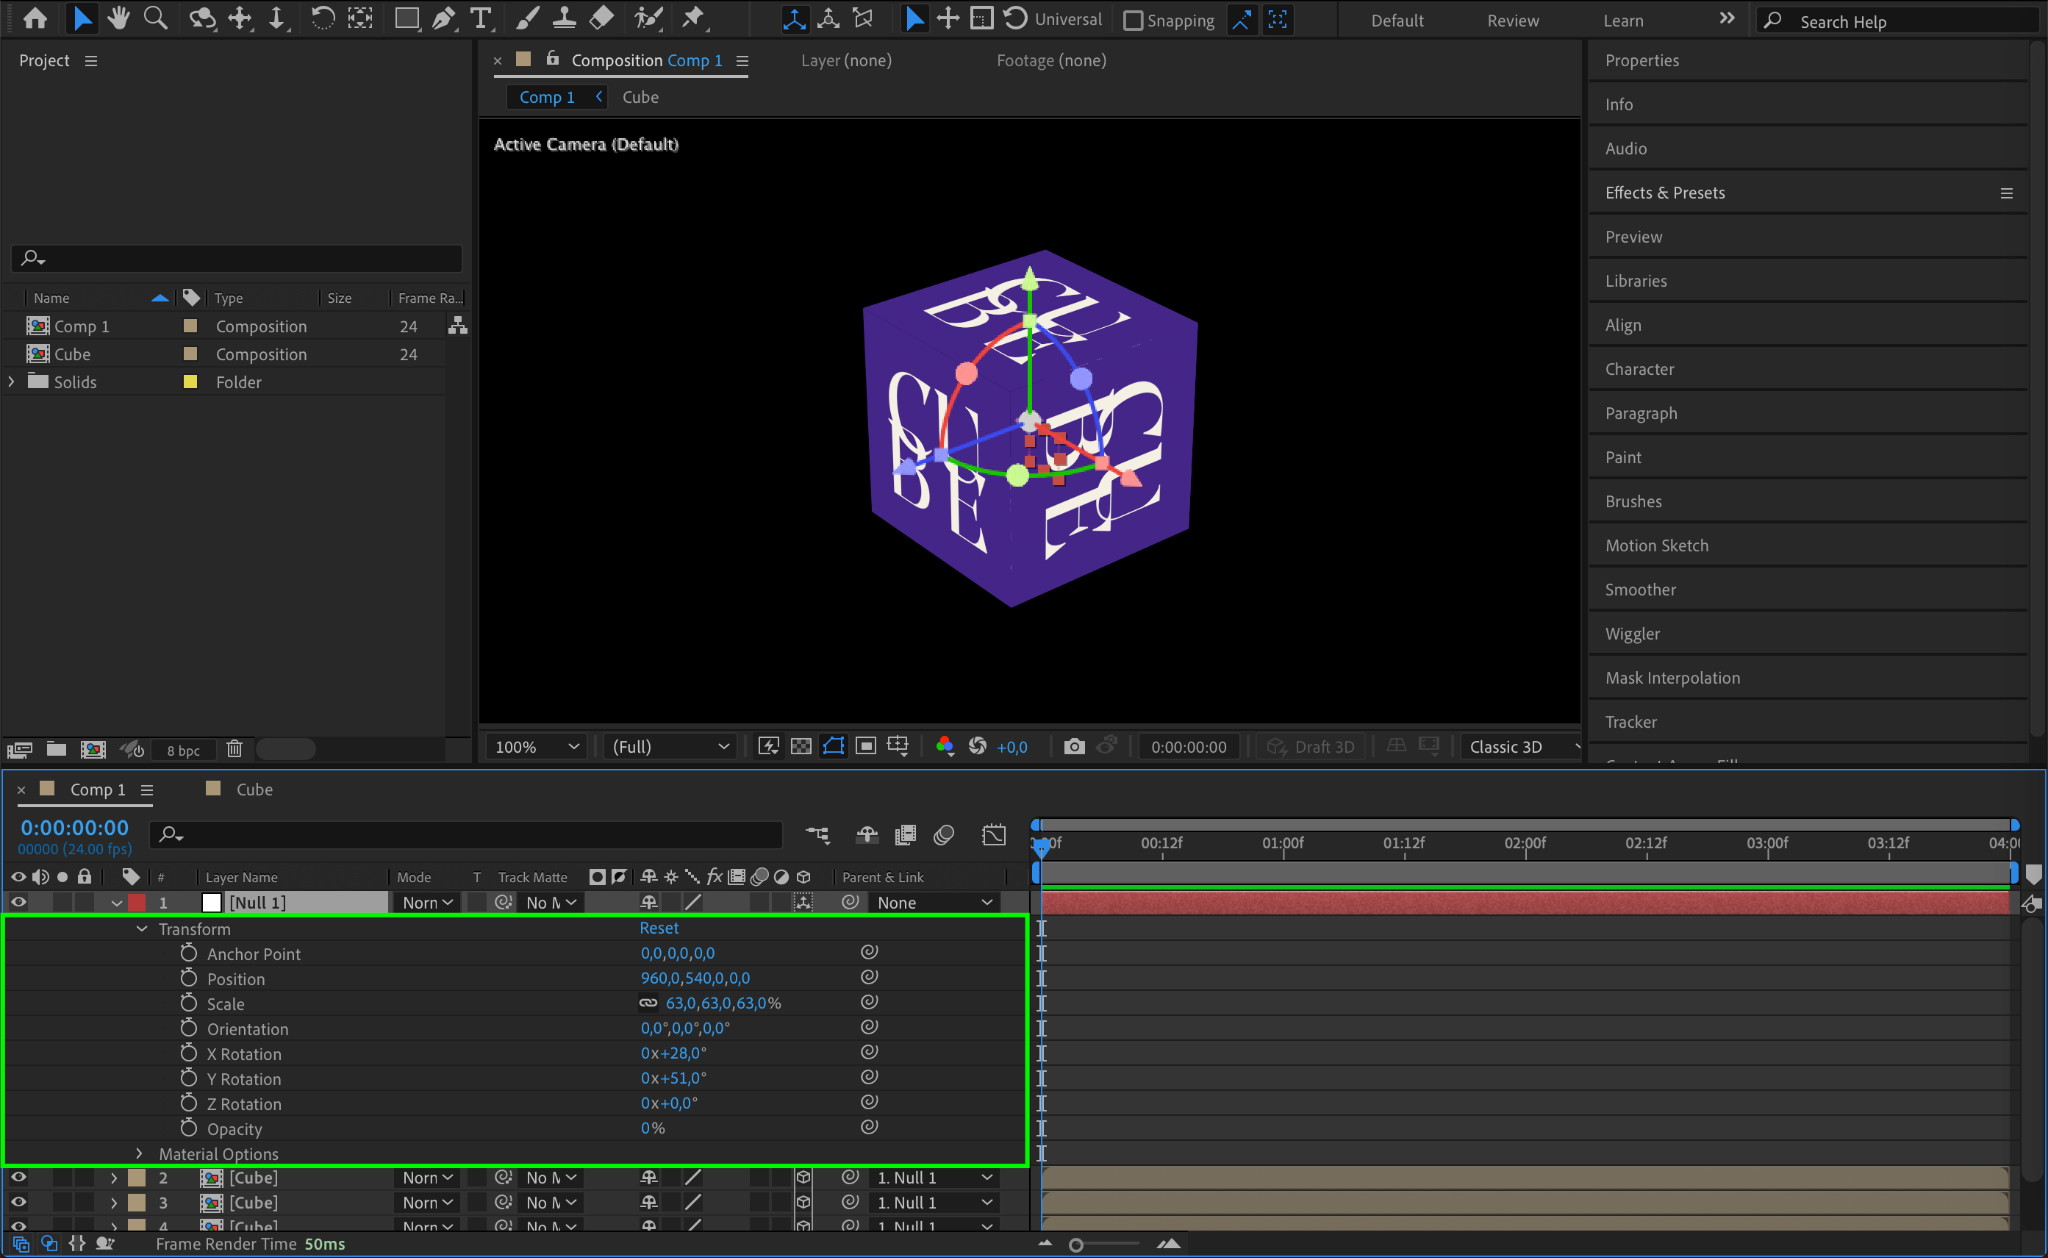Delete selected project item with trash icon
The height and width of the screenshot is (1258, 2048).
[x=234, y=749]
